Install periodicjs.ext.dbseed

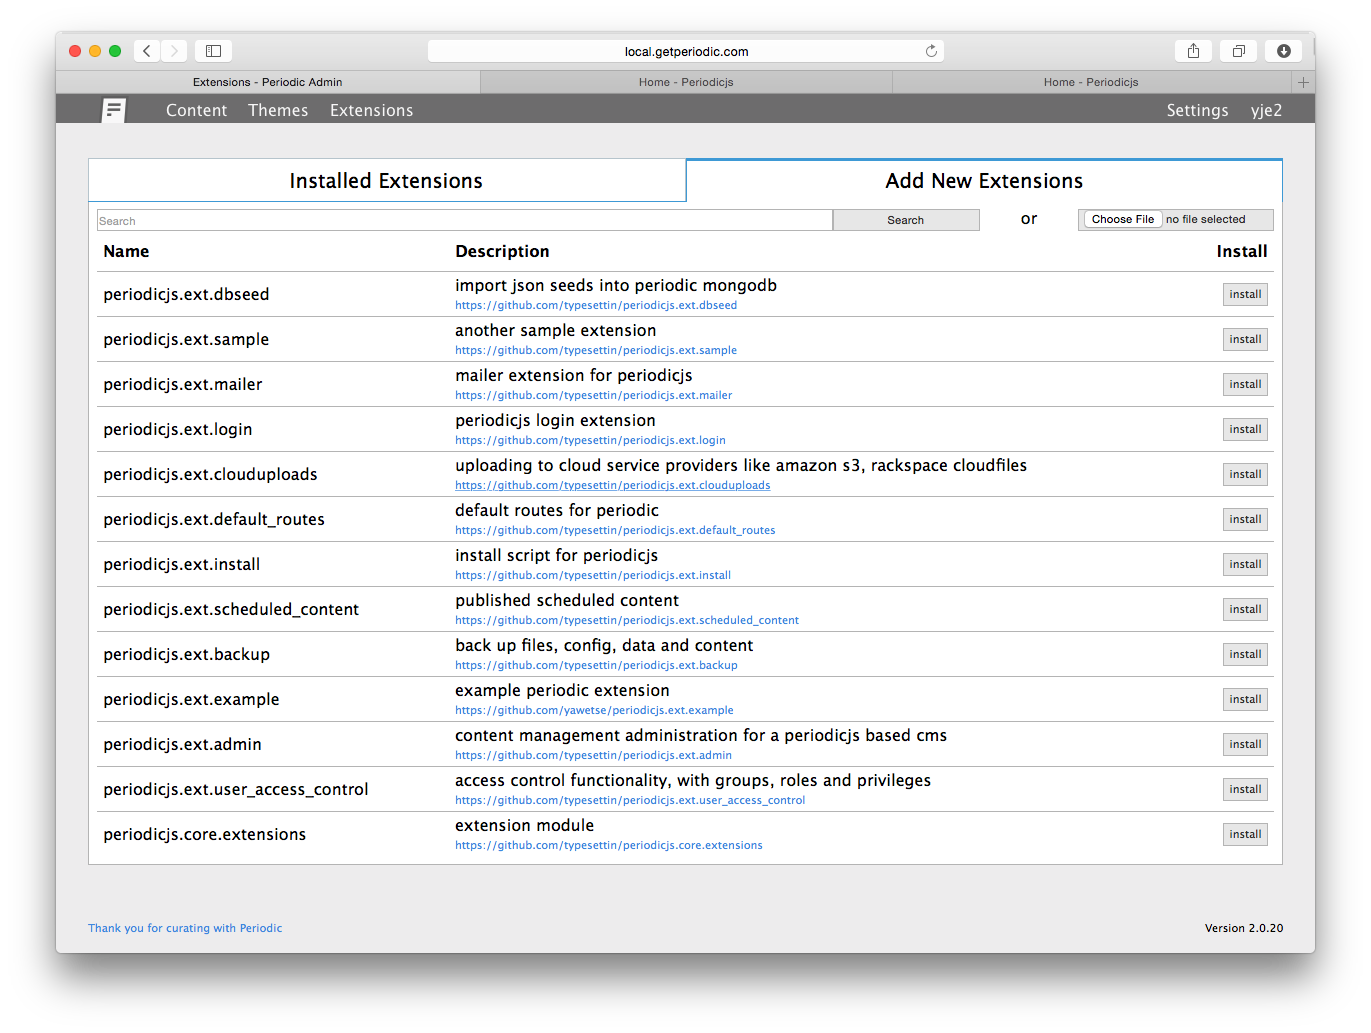(1245, 294)
